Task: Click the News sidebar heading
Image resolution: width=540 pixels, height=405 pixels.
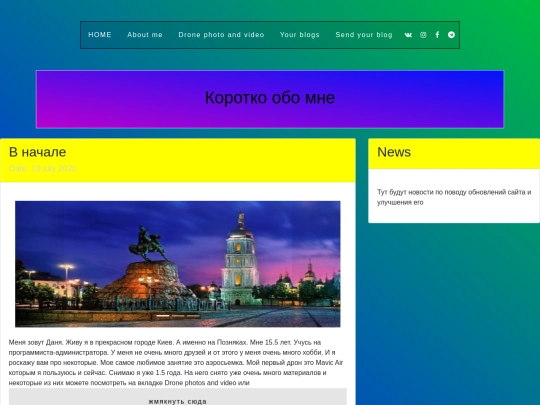Action: tap(394, 152)
